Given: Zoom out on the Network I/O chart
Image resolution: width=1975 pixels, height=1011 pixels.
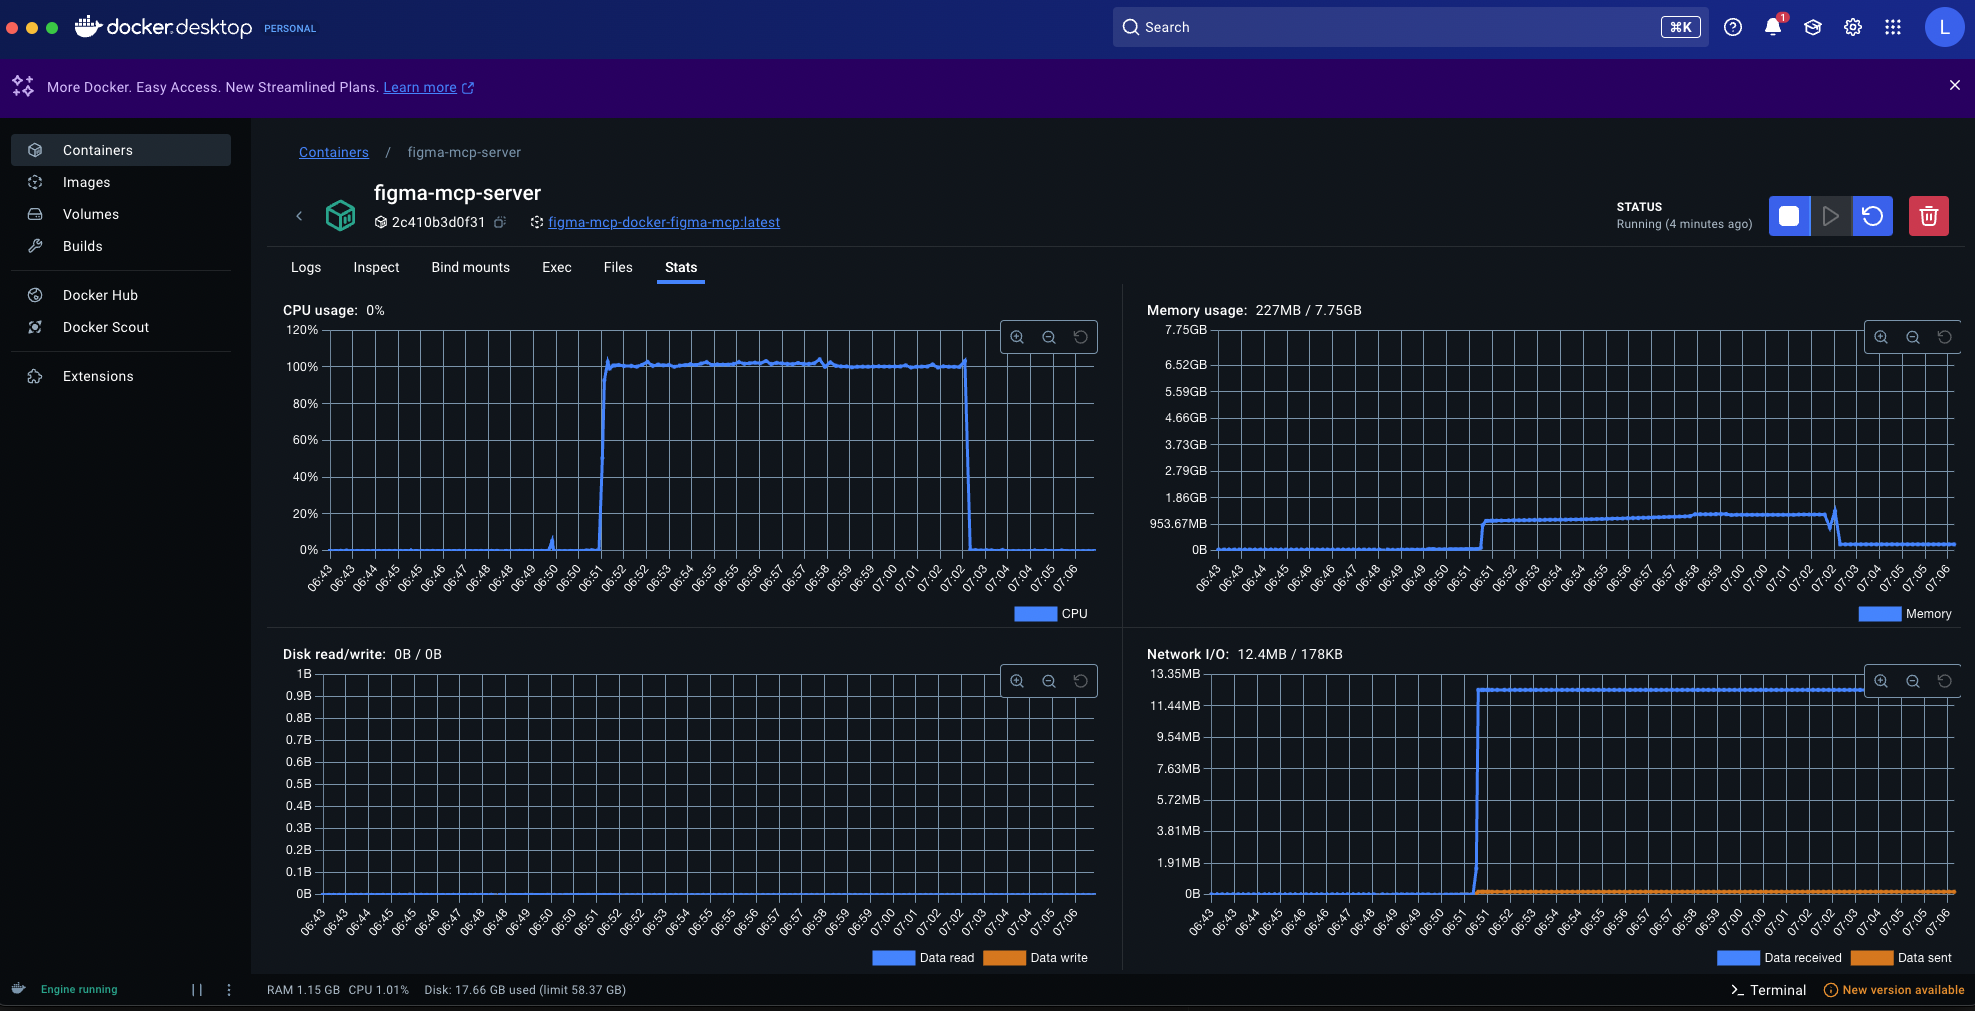Looking at the screenshot, I should (x=1913, y=681).
